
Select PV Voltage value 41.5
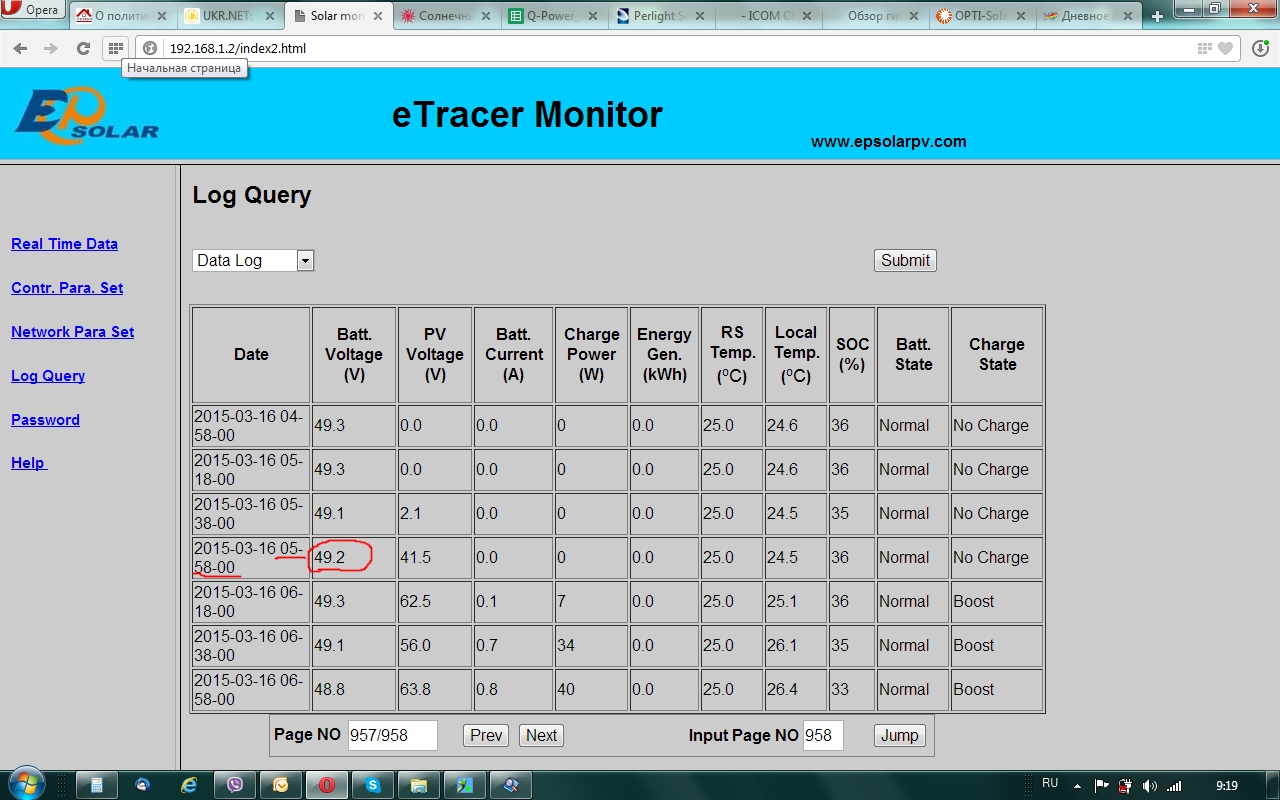point(416,557)
